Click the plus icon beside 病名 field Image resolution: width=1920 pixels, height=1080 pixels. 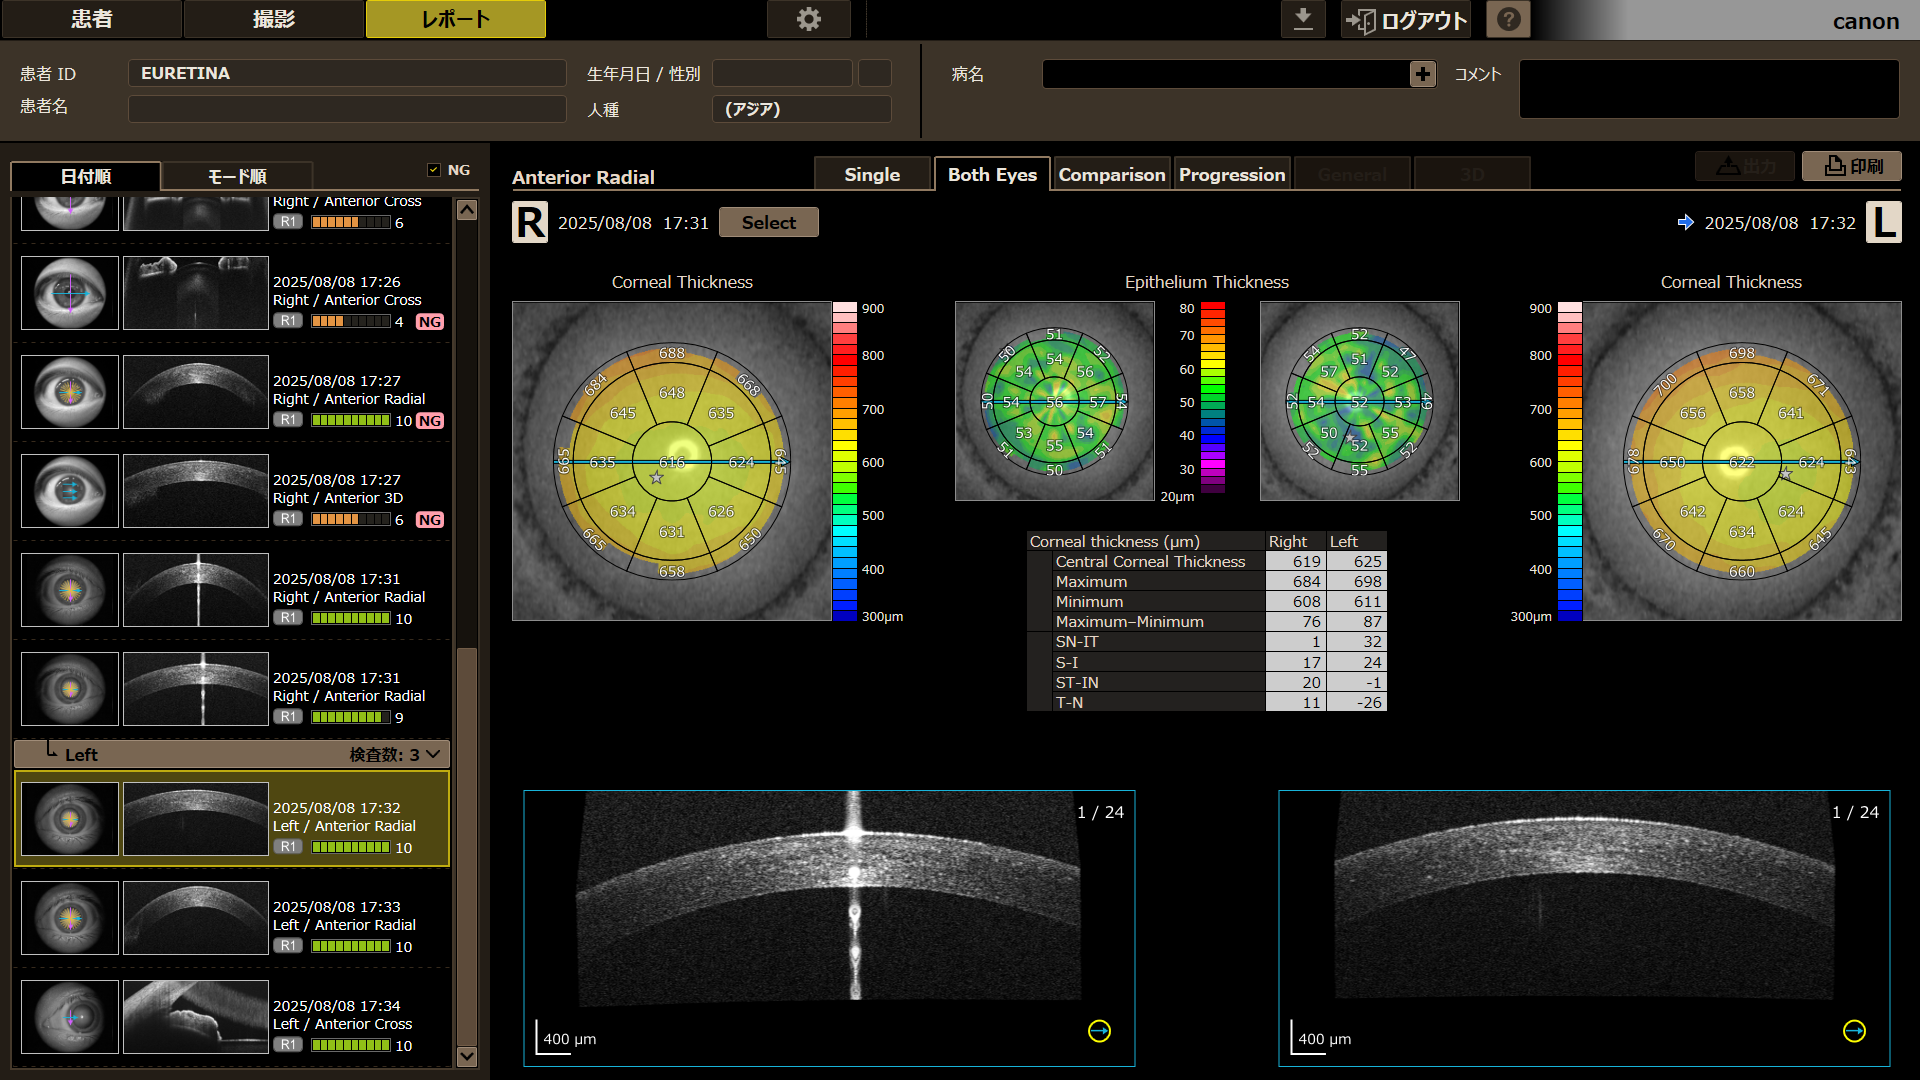[x=1422, y=74]
